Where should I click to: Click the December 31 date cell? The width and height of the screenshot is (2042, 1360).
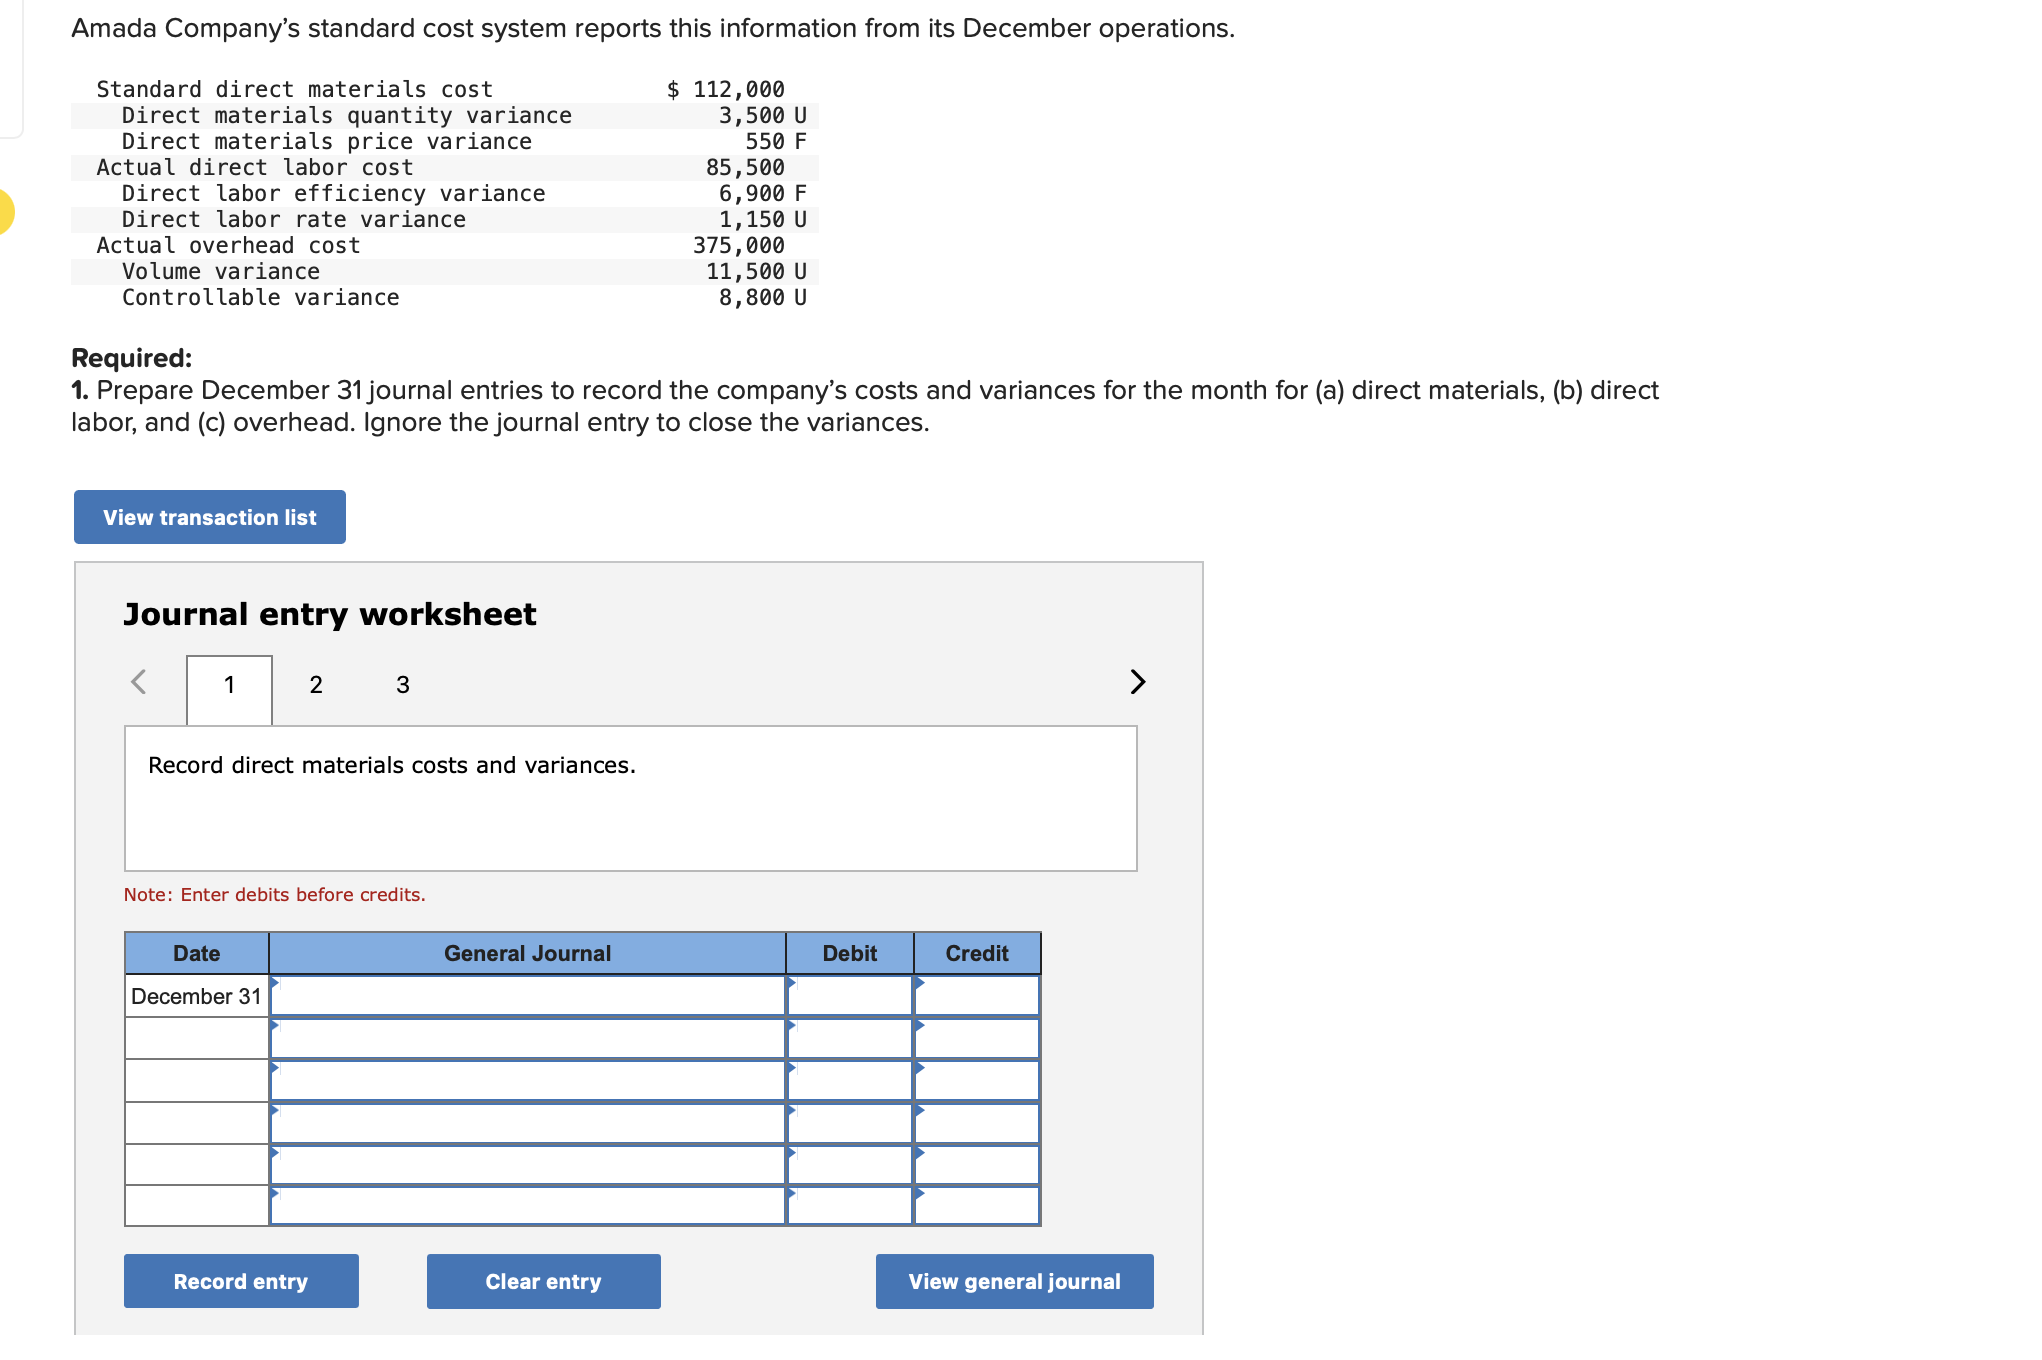coord(196,996)
